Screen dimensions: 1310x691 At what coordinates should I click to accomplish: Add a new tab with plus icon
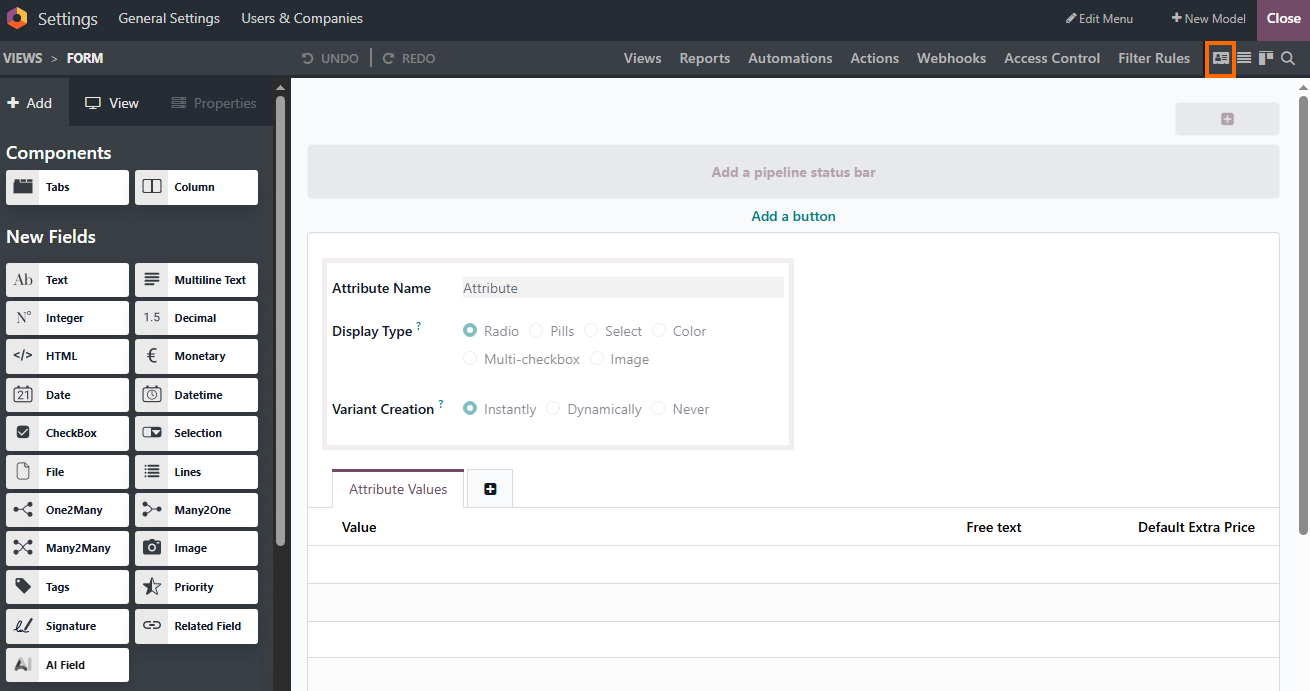[x=490, y=489]
